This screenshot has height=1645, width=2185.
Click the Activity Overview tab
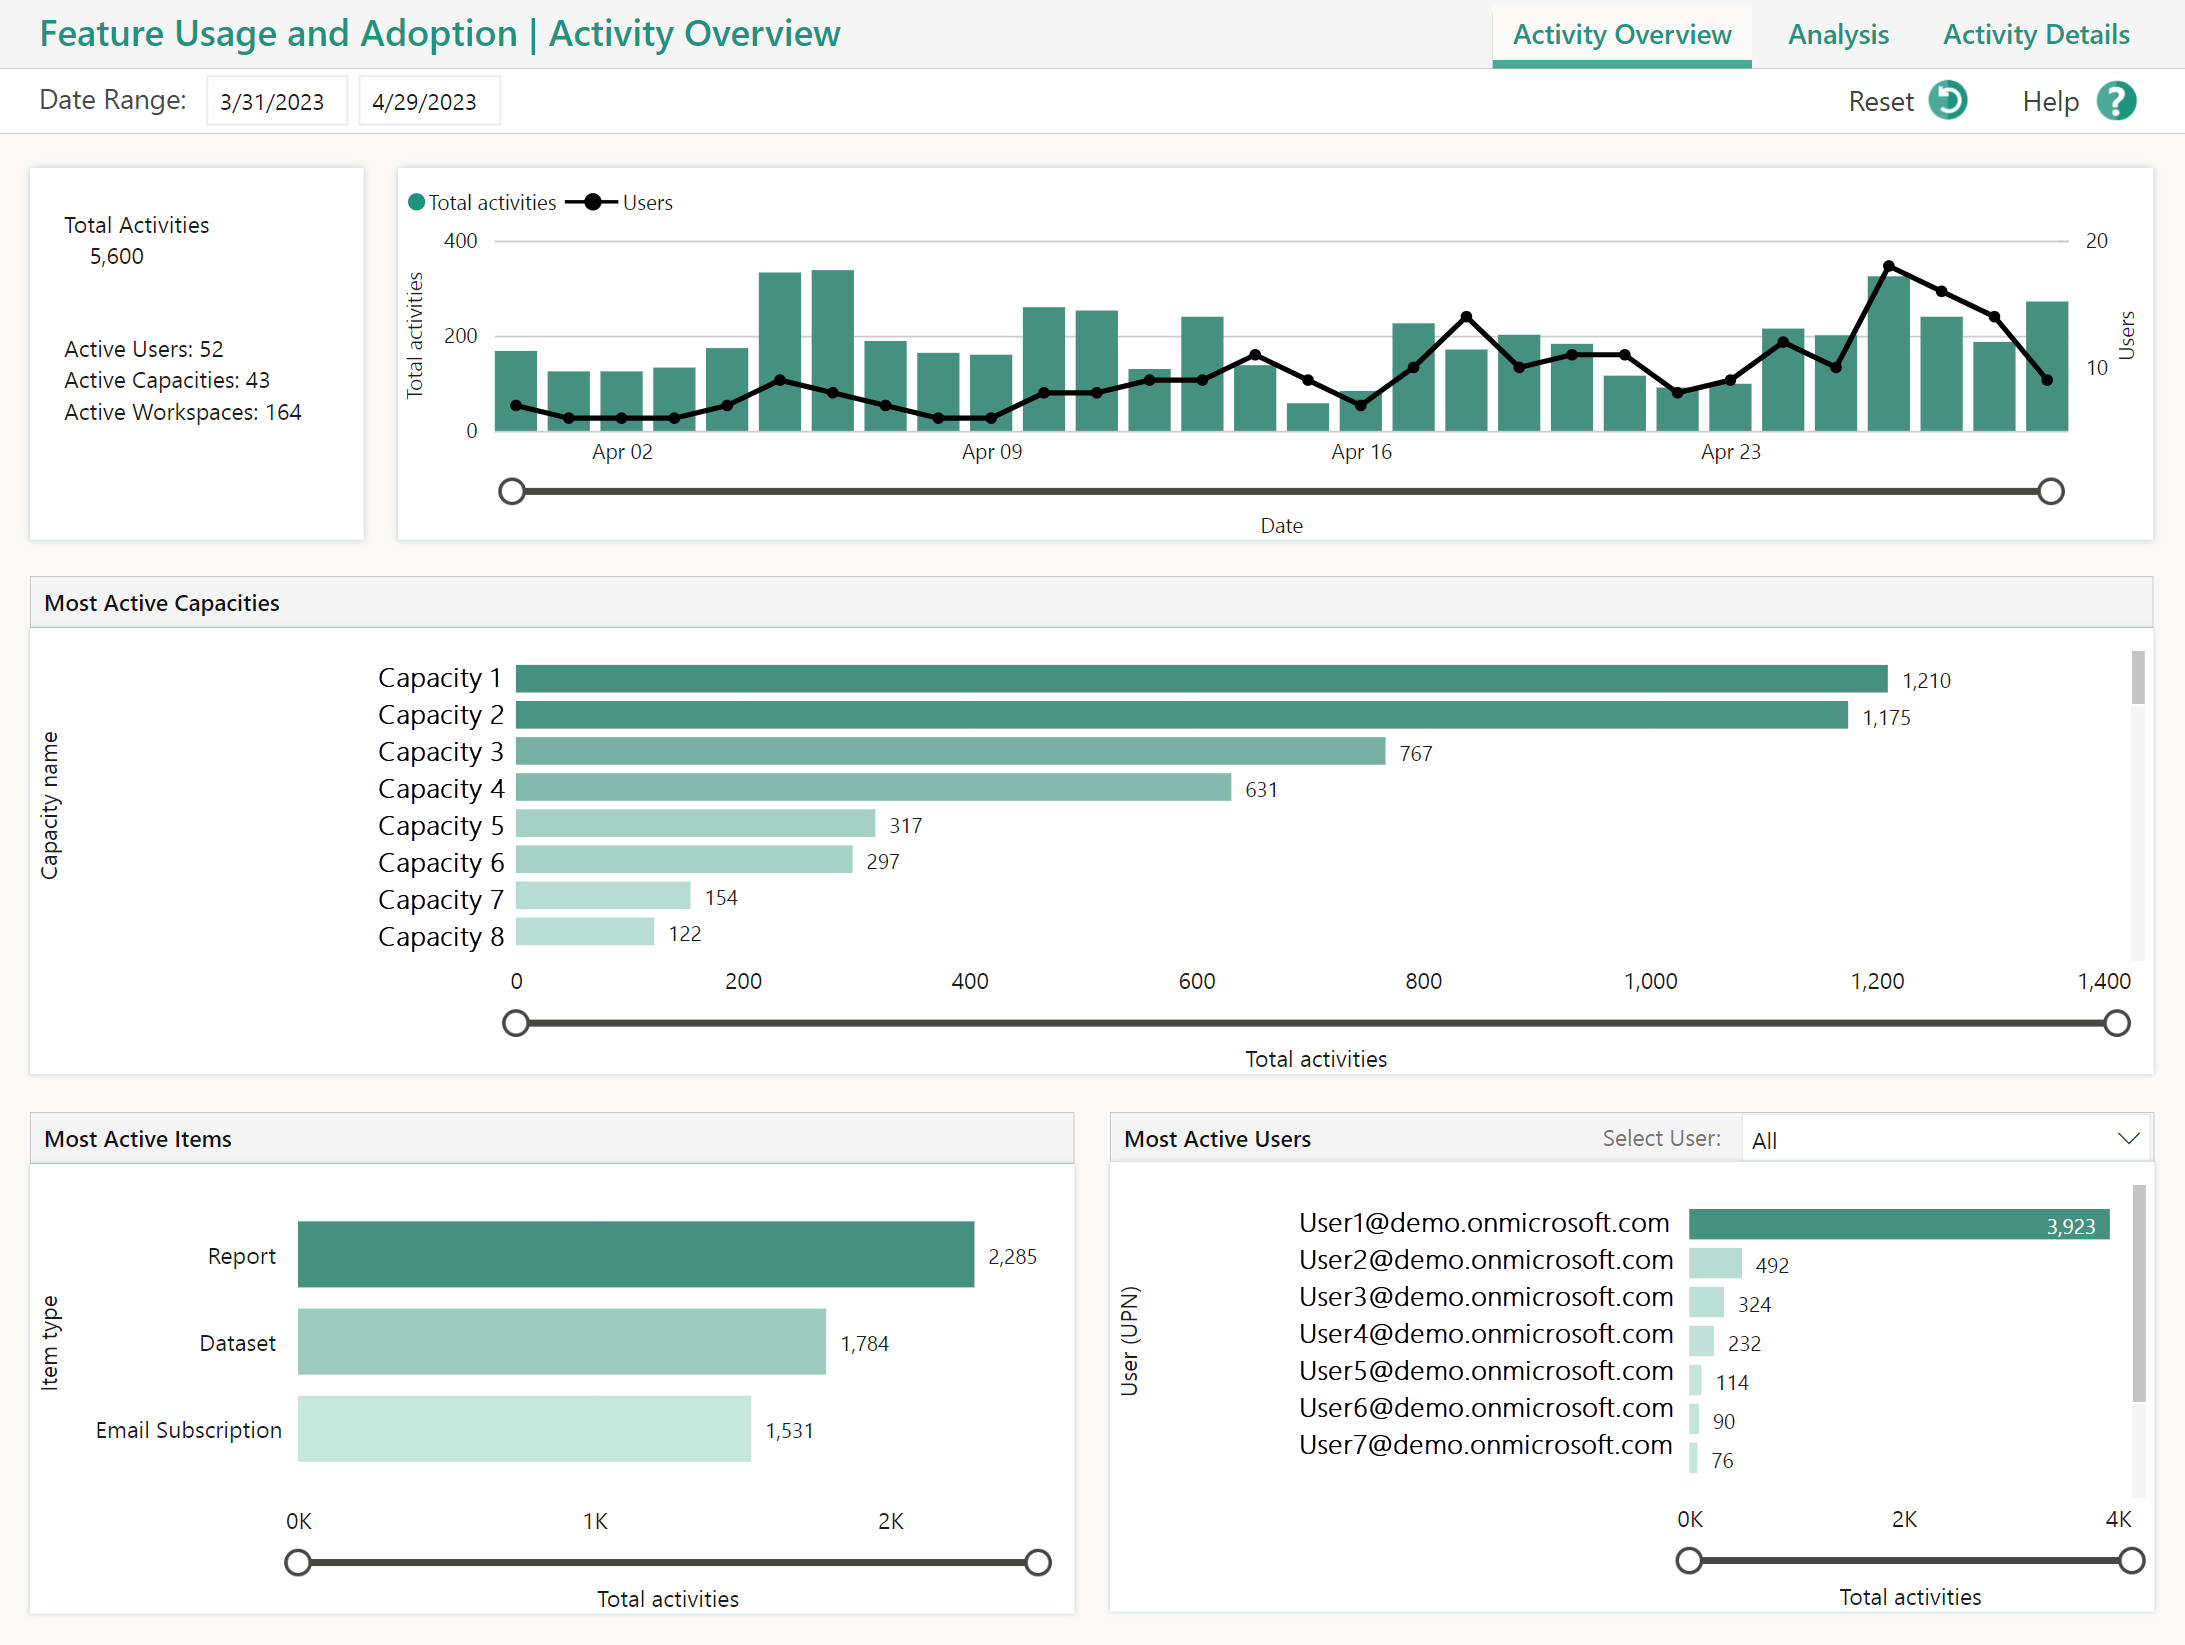pos(1624,31)
